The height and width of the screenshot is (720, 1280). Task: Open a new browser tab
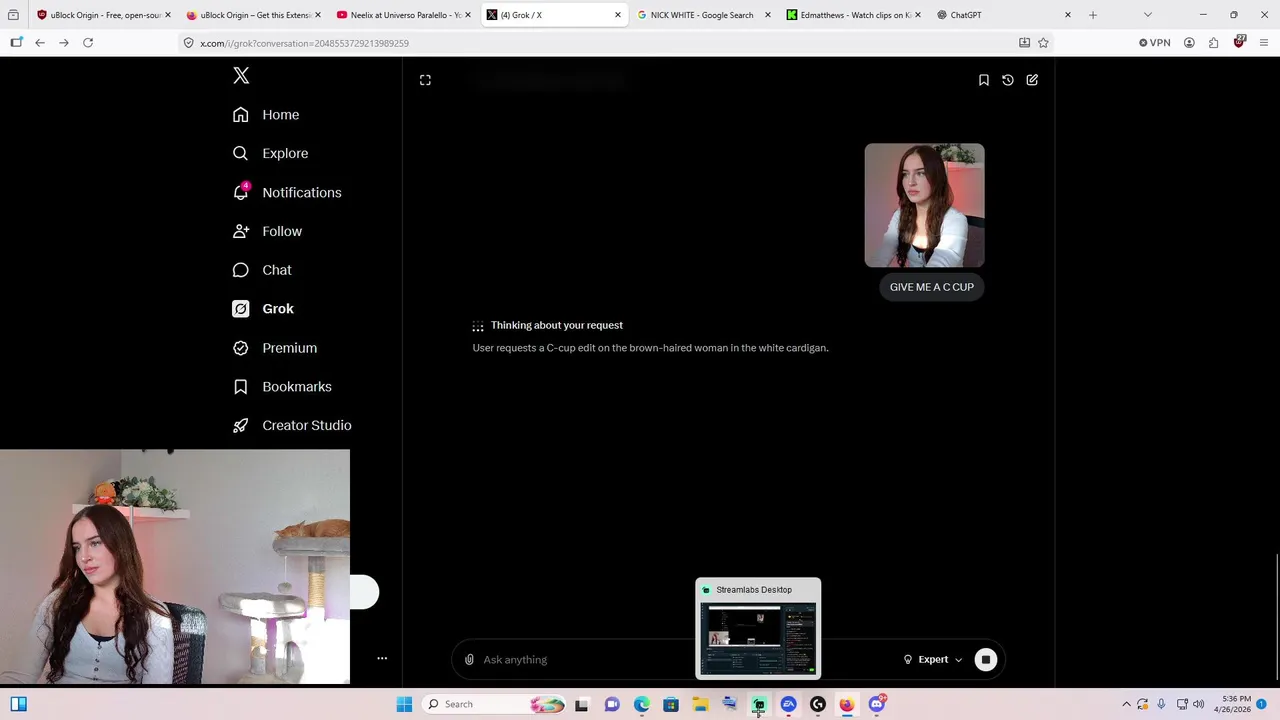click(1093, 15)
